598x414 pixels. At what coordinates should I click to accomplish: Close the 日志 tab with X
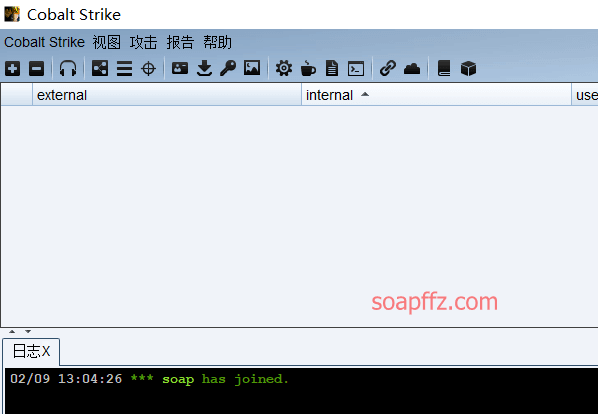tap(46, 351)
